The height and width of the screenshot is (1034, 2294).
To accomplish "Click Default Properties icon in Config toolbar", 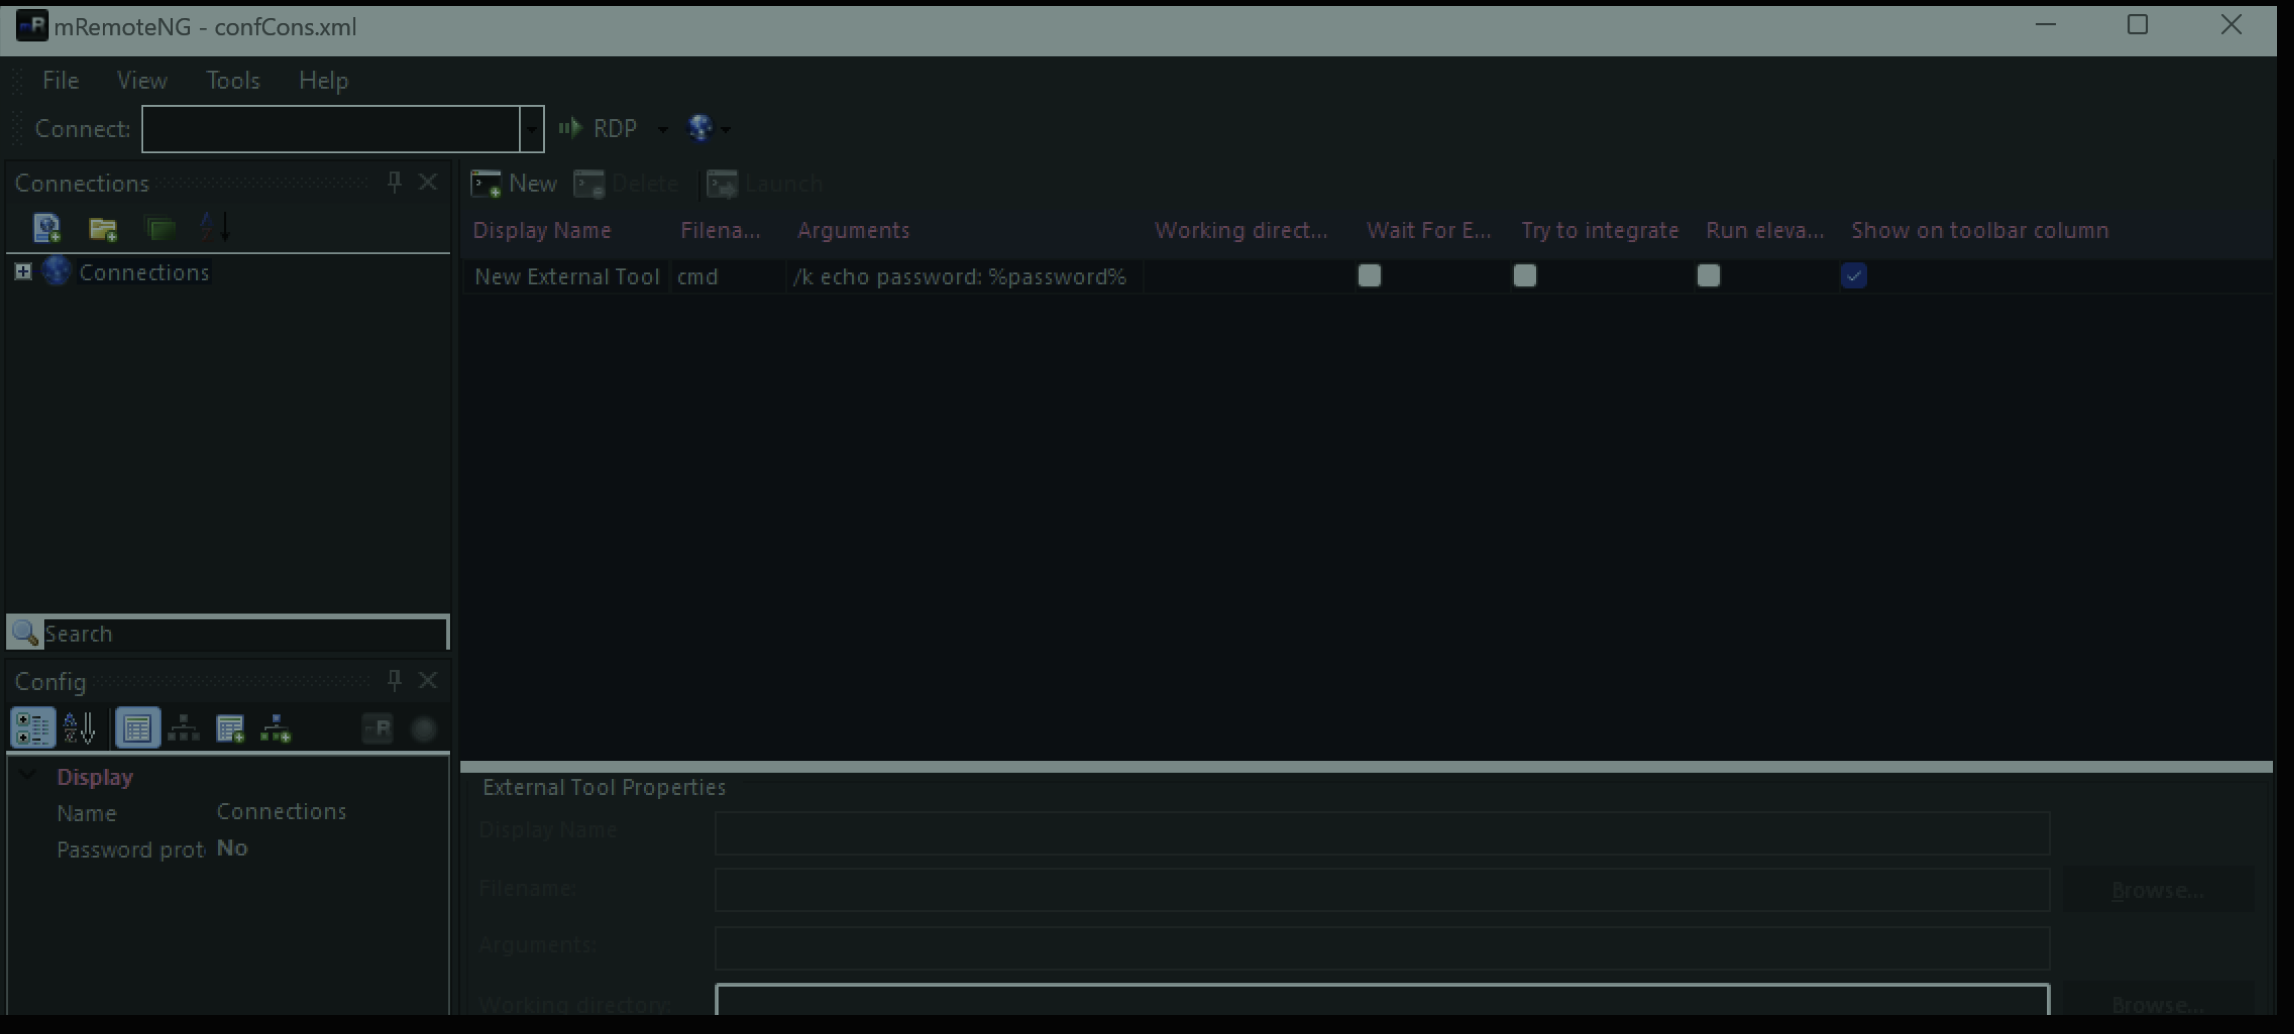I will (x=230, y=728).
